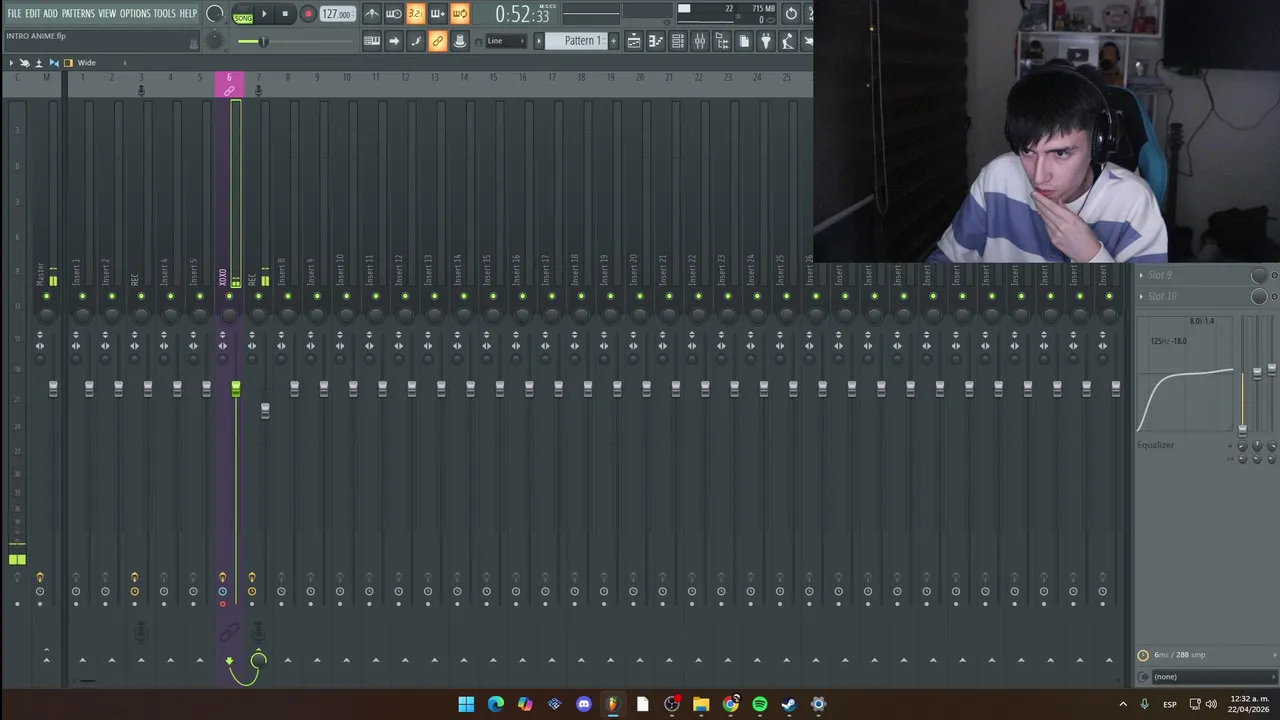Viewport: 1280px width, 720px height.
Task: Mute the XOXO track green LED
Action: [228, 296]
